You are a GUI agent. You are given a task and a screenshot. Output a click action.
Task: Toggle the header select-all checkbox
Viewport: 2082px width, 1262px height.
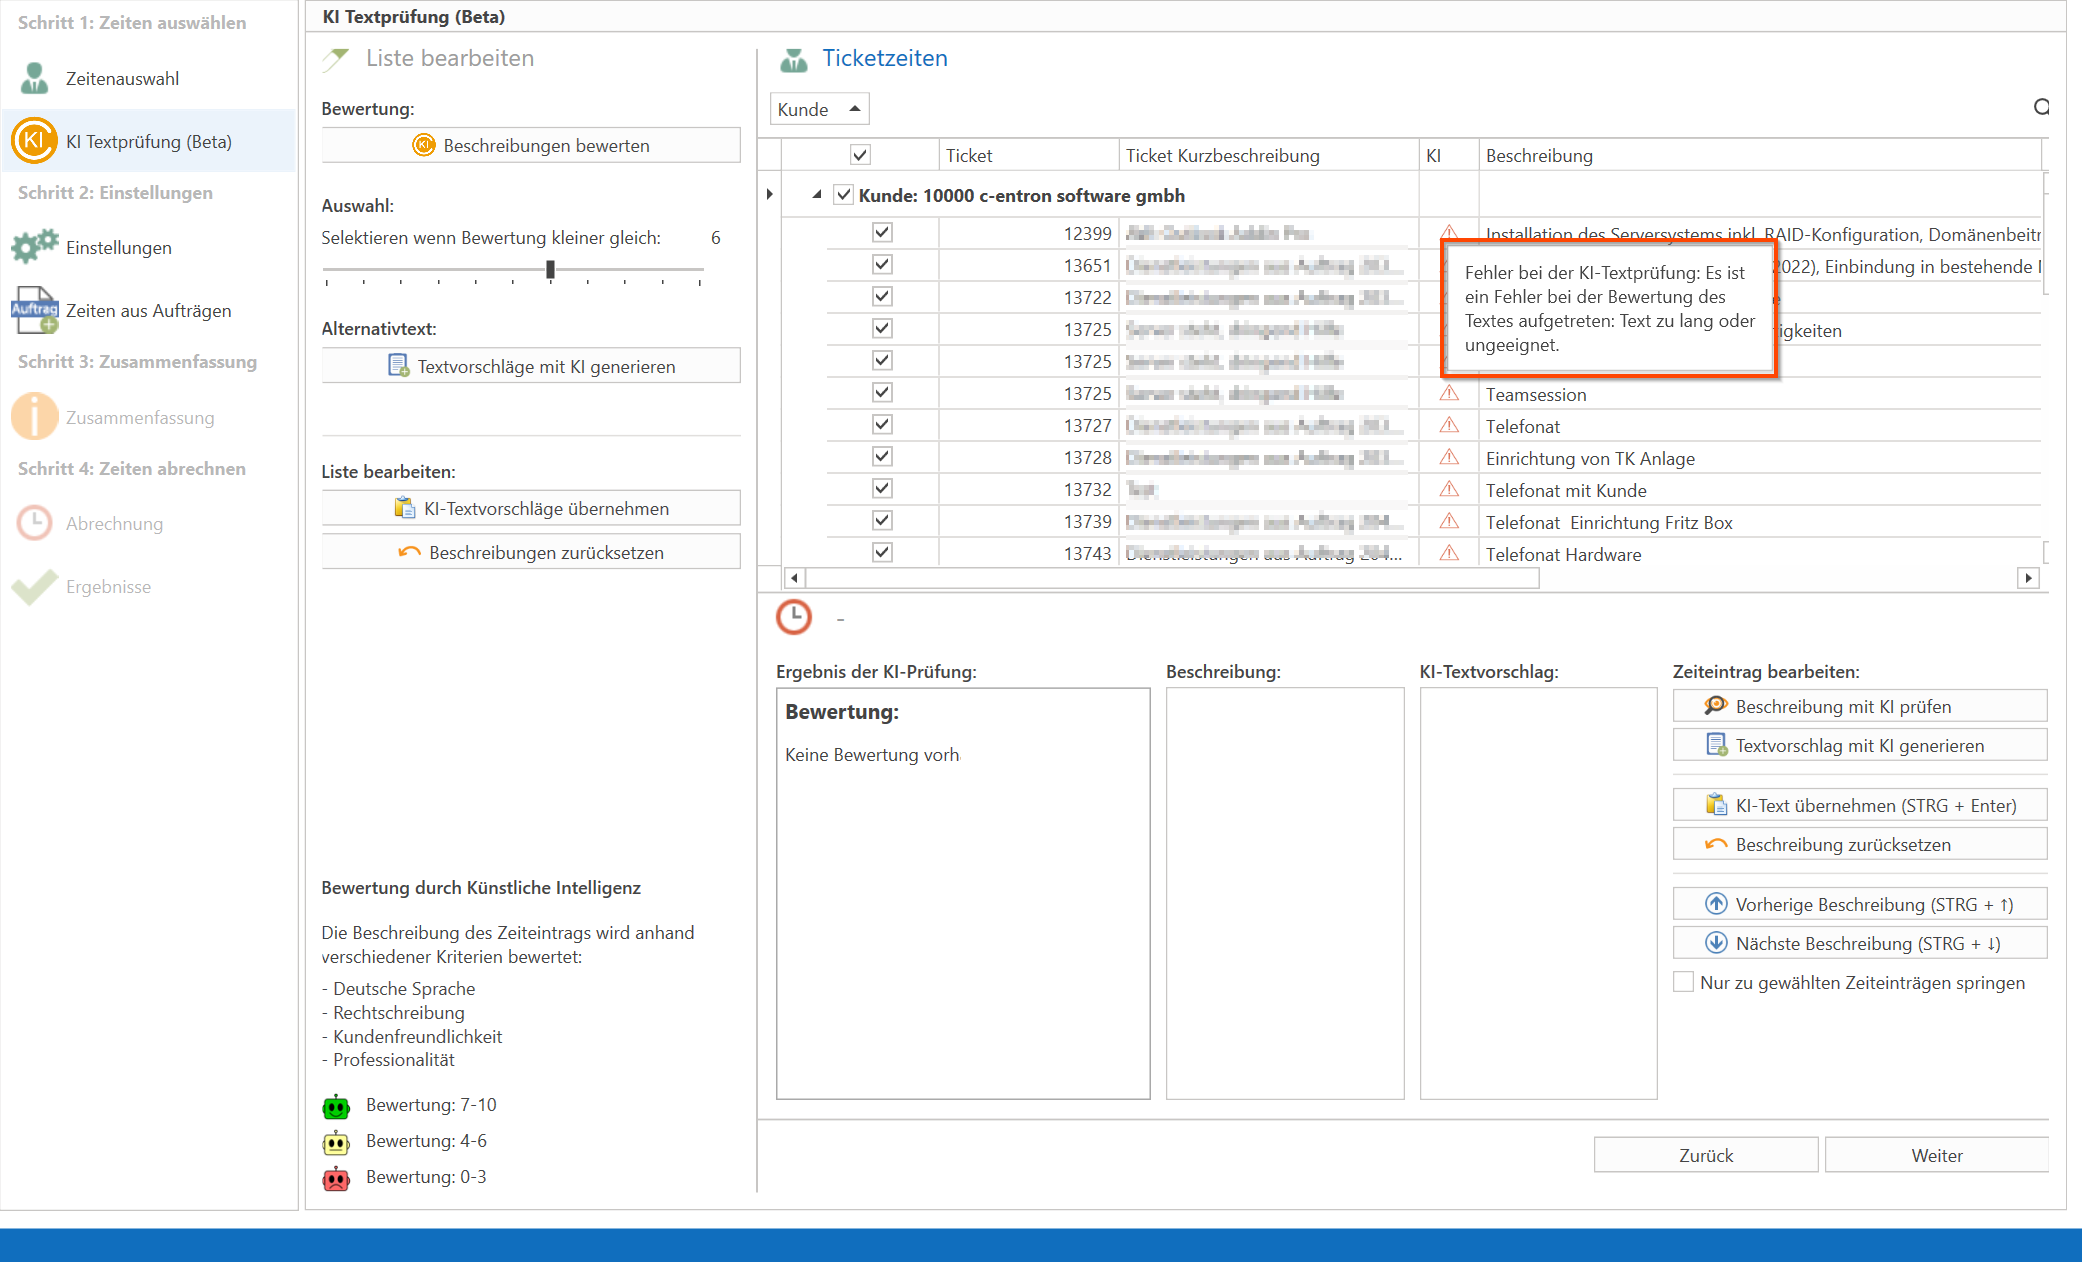[860, 155]
